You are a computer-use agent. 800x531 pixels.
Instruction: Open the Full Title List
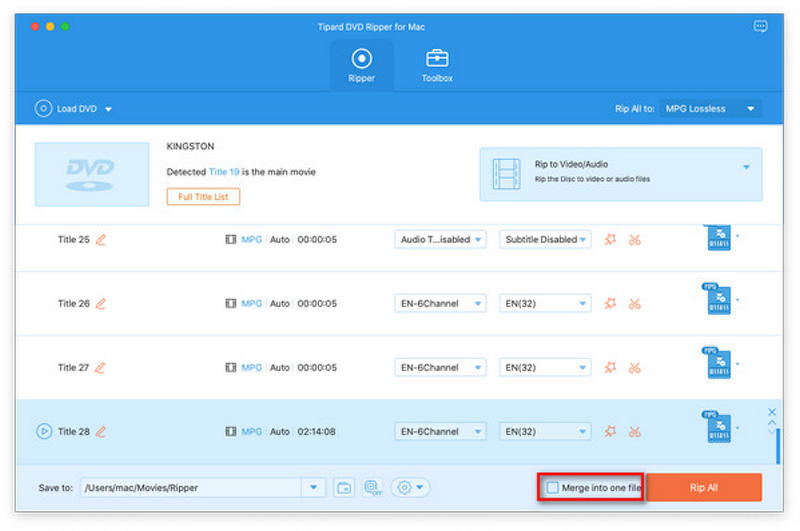point(203,197)
